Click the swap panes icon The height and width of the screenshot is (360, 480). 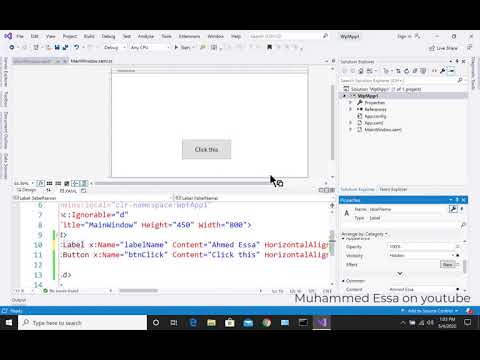click(49, 190)
